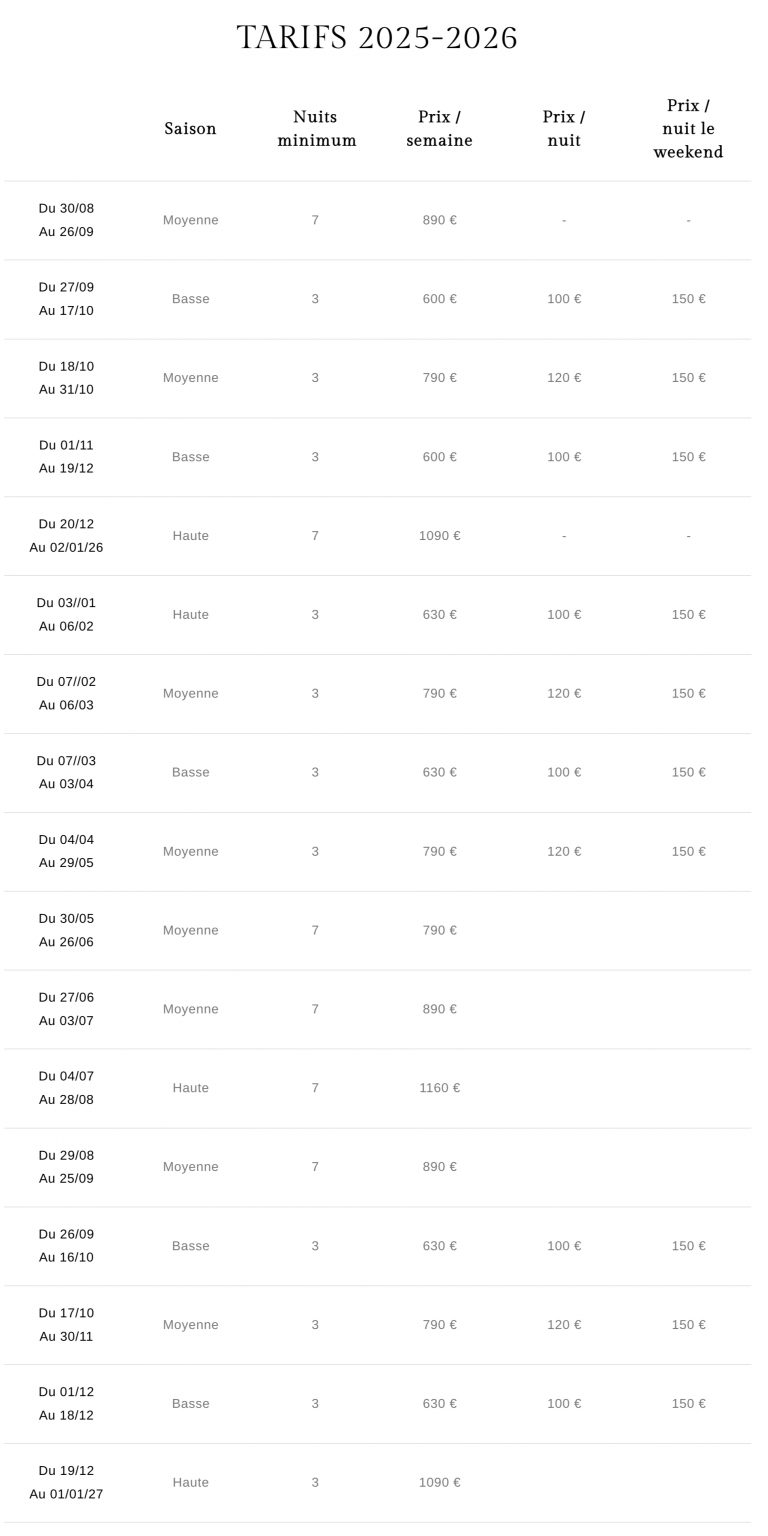This screenshot has width=768, height=1536.
Task: Click Haute season for 03//01 period
Action: [190, 615]
